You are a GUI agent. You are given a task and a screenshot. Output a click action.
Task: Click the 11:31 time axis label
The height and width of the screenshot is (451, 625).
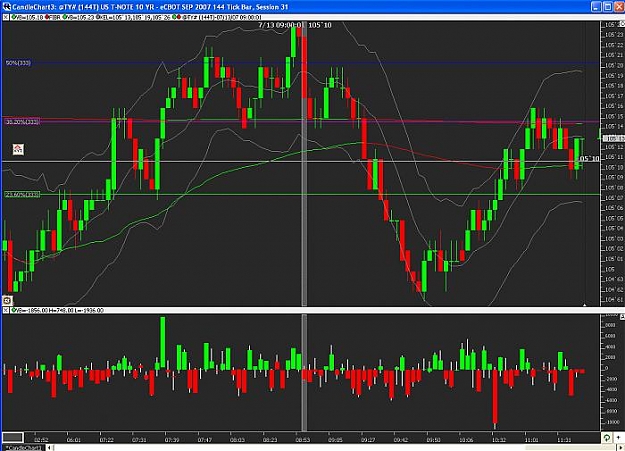pos(564,440)
